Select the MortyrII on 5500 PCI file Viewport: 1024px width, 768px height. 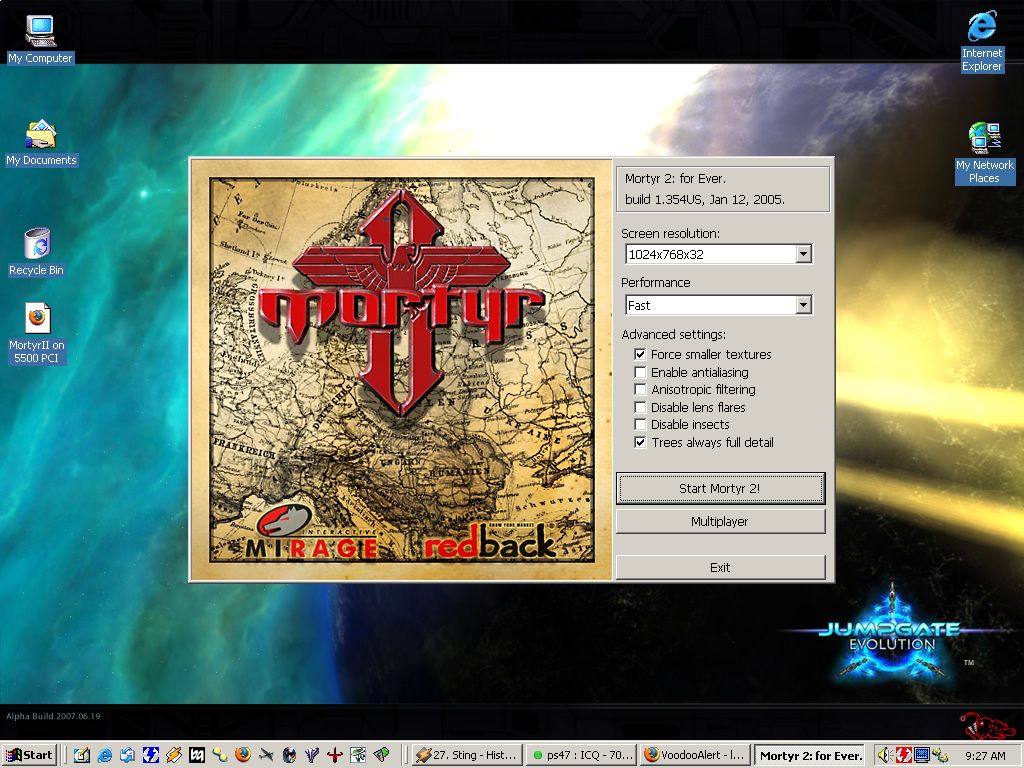(37, 333)
